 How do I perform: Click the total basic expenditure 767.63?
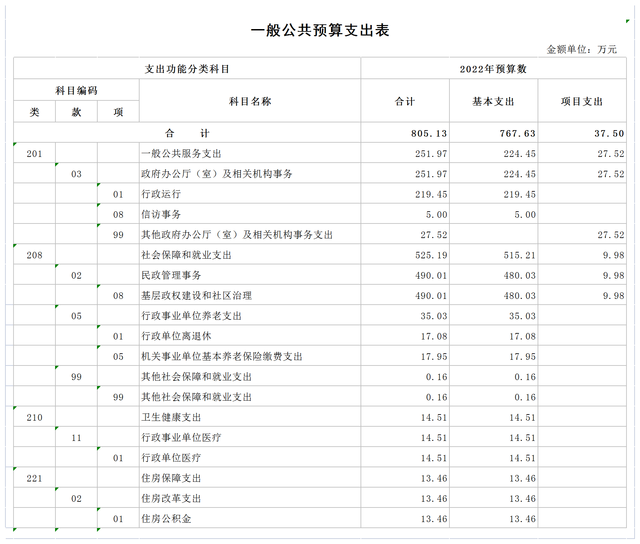click(x=517, y=133)
